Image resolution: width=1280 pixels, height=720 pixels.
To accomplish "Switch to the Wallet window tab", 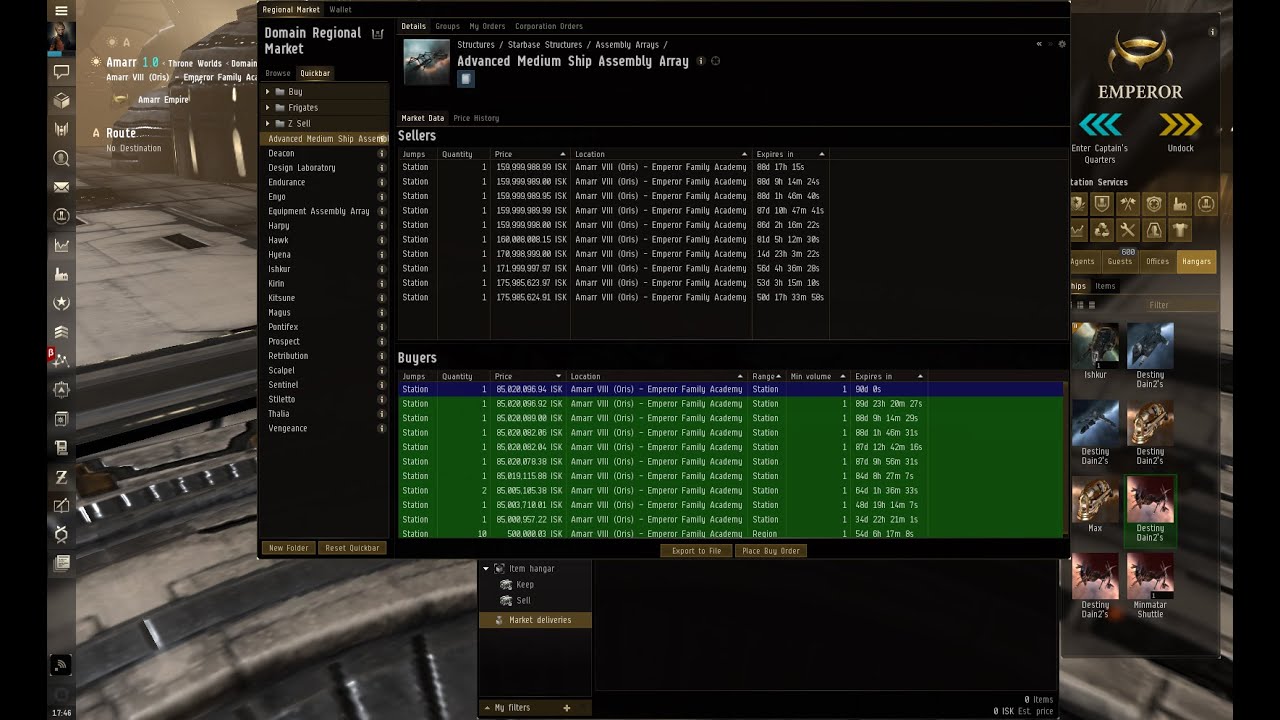I will [340, 10].
